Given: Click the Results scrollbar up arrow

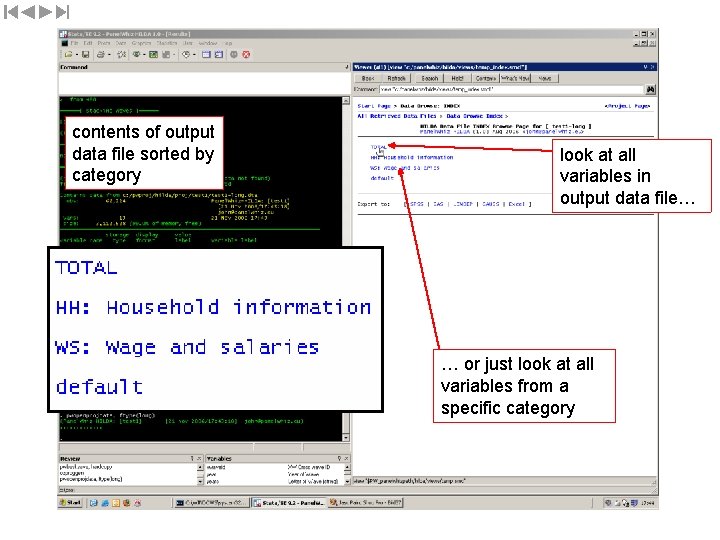Looking at the screenshot, I should pos(346,101).
